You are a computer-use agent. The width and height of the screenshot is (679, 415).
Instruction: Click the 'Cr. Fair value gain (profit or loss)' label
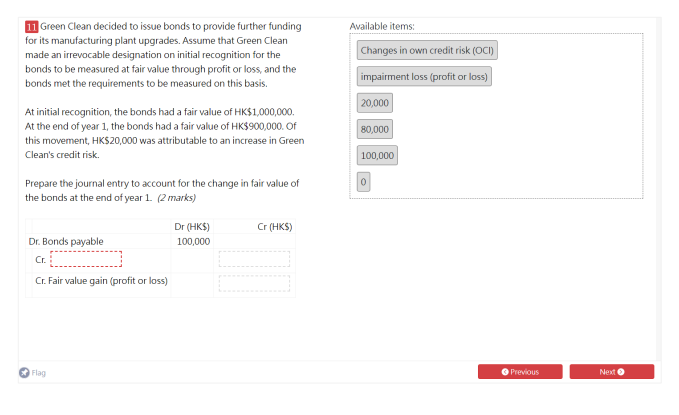click(101, 281)
